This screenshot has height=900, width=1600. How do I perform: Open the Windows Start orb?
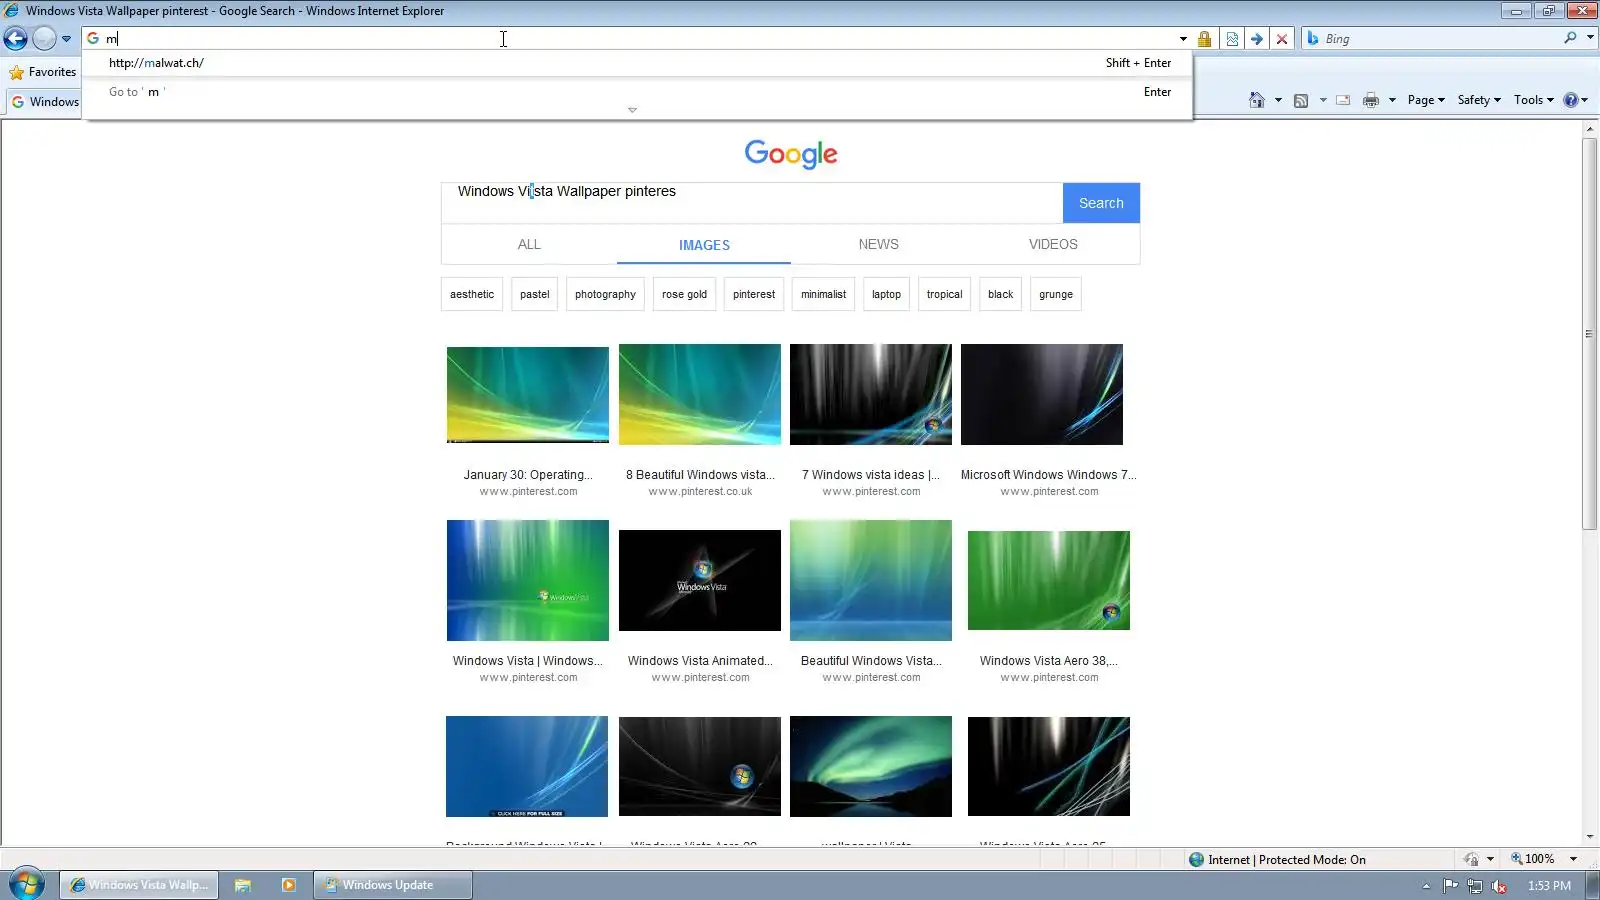coord(27,884)
